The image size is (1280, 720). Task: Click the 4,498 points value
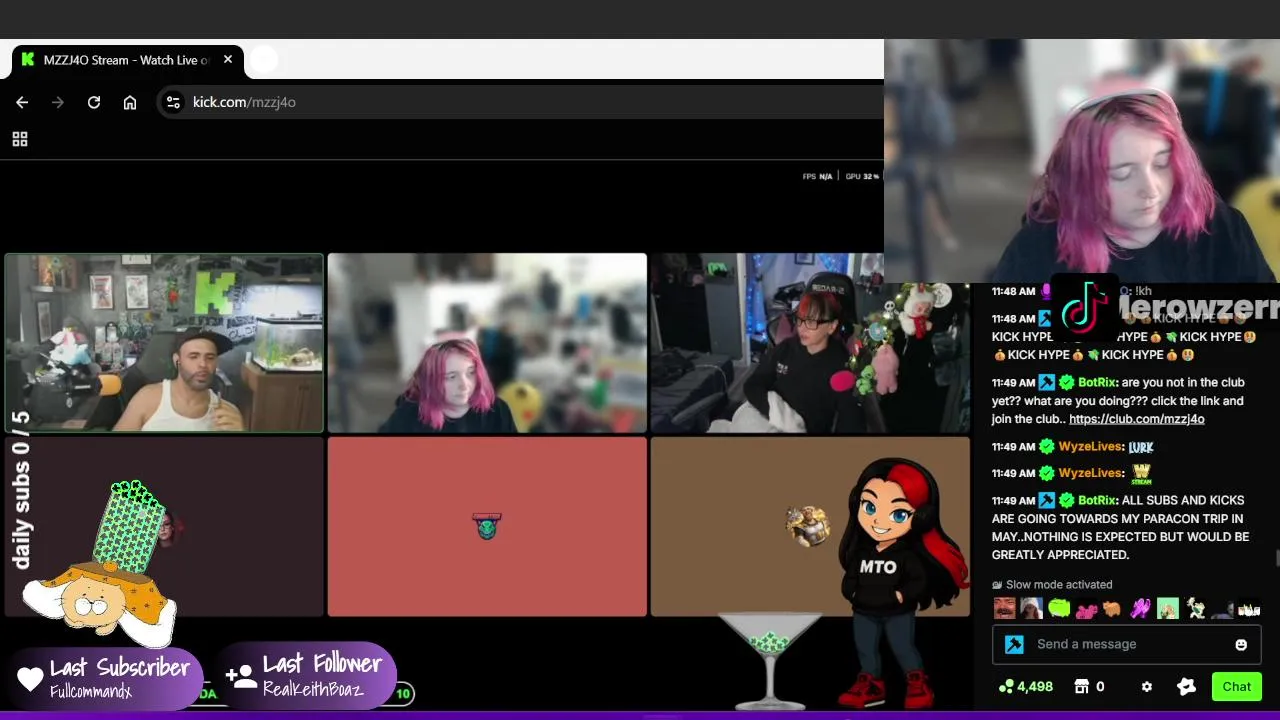[1035, 687]
